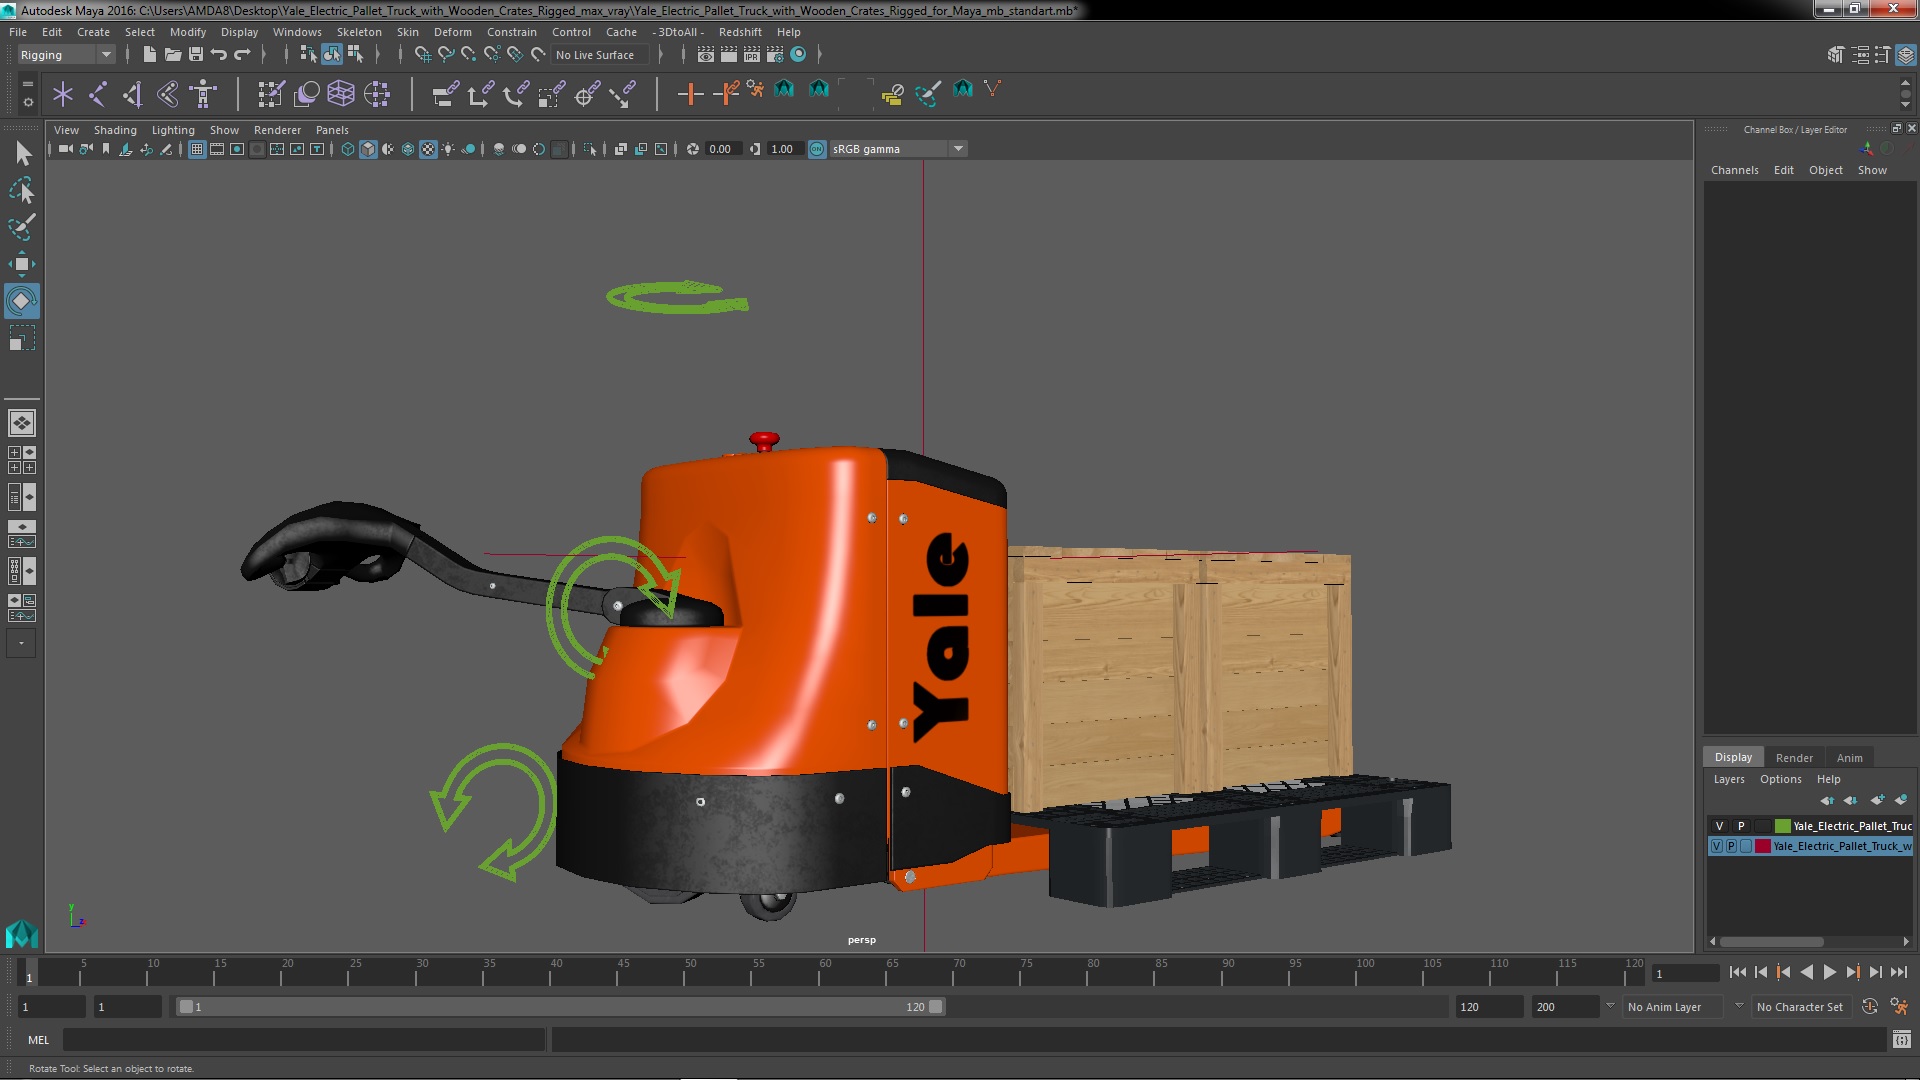
Task: Open the Skeleton menu
Action: point(359,32)
